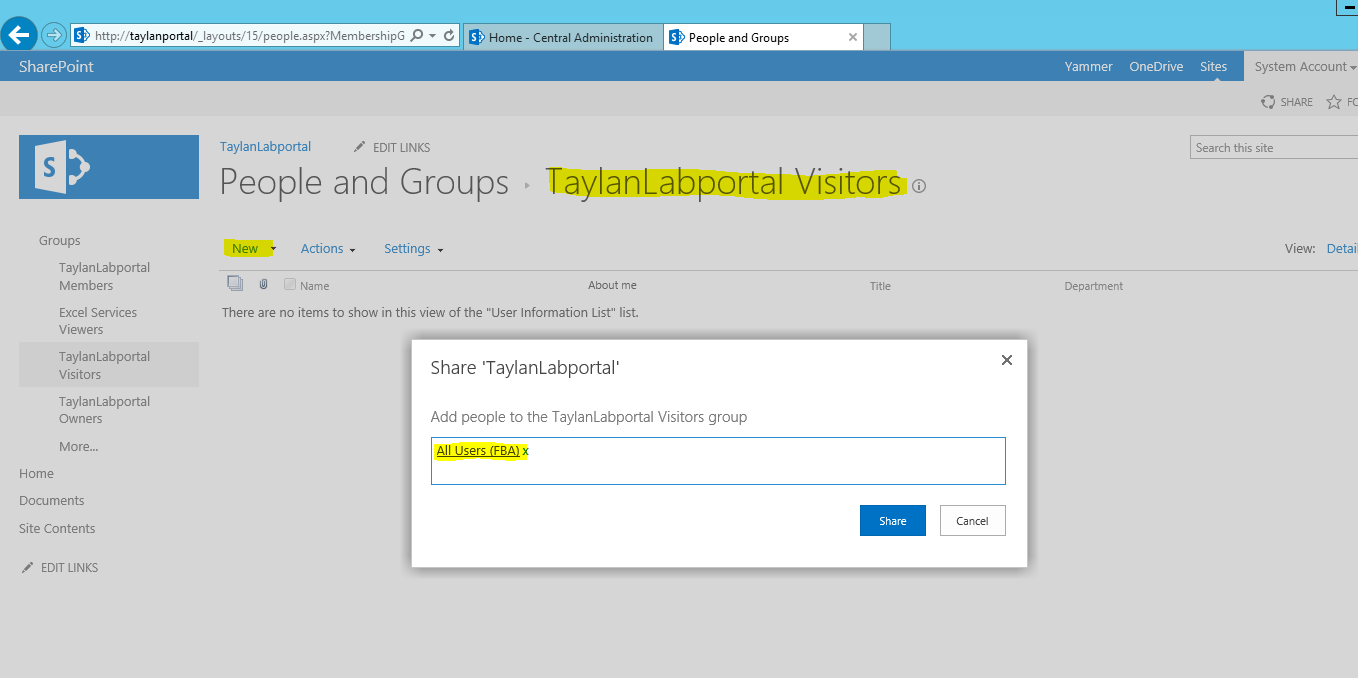Switch to Home - Central Administration tab
This screenshot has width=1358, height=678.
[x=563, y=37]
